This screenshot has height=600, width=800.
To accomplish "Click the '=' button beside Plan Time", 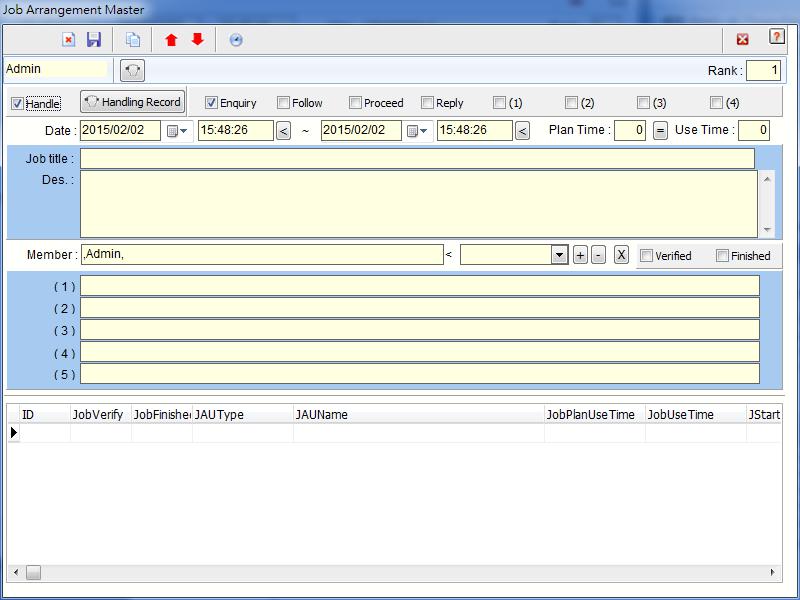I will (x=660, y=131).
